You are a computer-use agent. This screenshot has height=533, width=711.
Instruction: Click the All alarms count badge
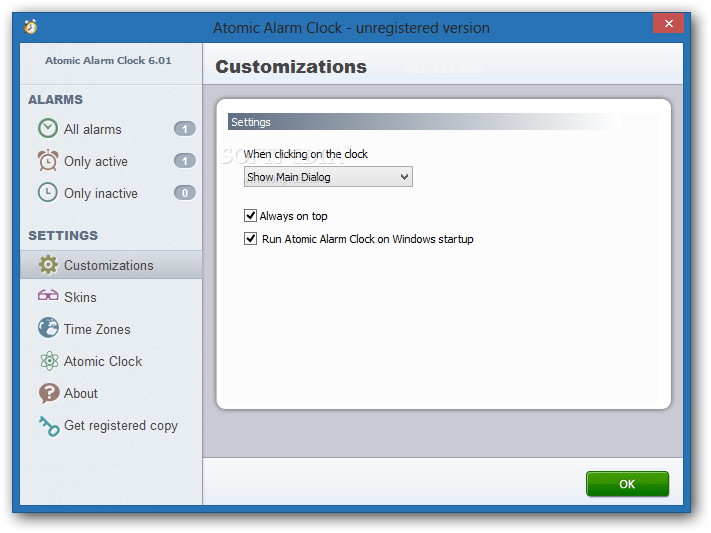185,129
